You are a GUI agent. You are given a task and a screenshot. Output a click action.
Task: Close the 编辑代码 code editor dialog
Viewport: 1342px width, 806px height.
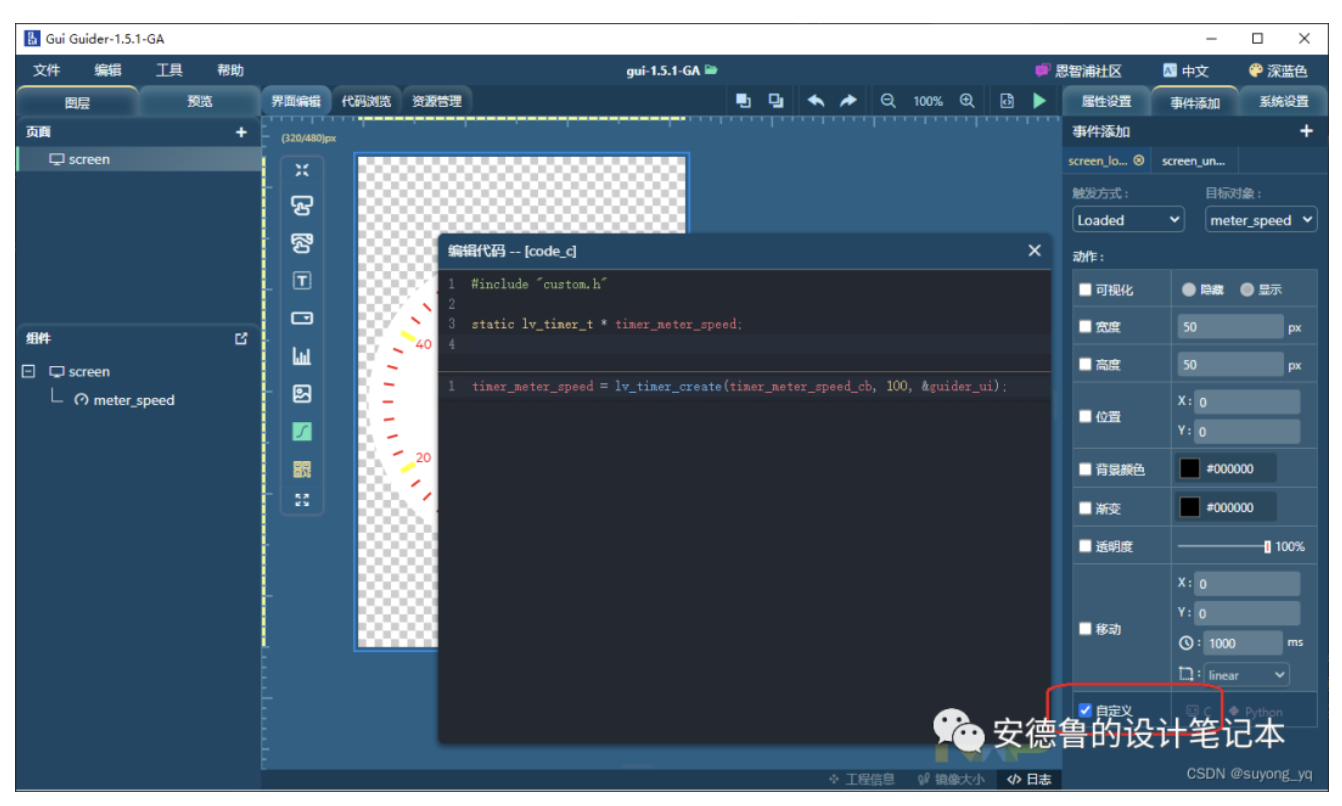click(x=1034, y=251)
